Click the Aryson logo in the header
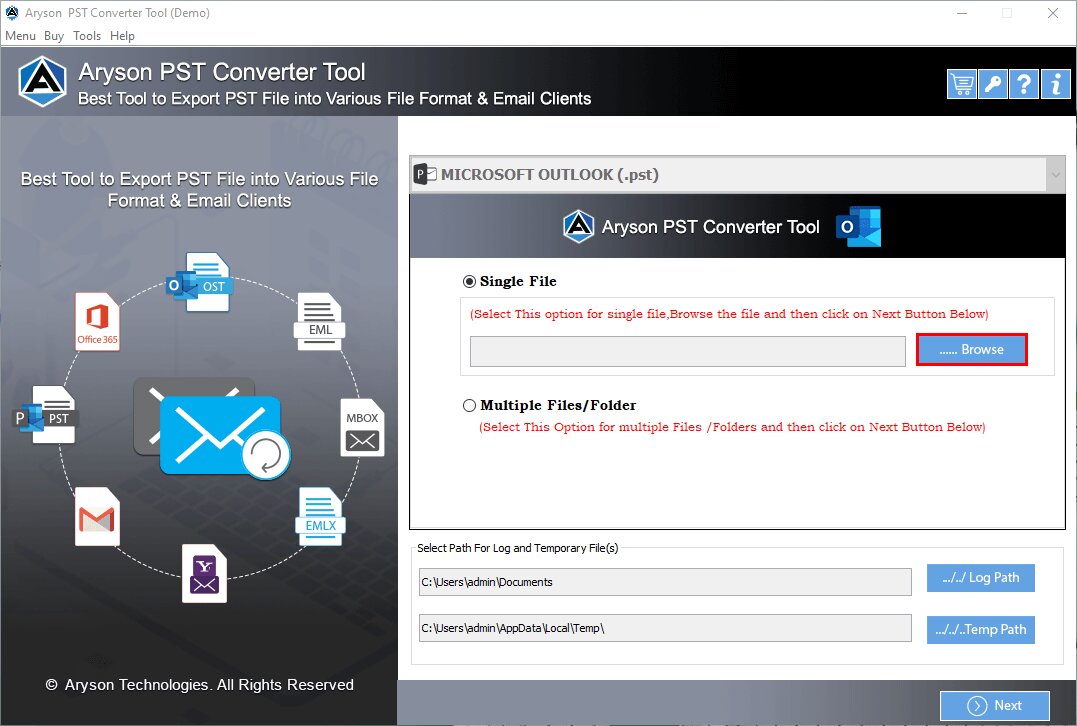1077x726 pixels. [43, 81]
